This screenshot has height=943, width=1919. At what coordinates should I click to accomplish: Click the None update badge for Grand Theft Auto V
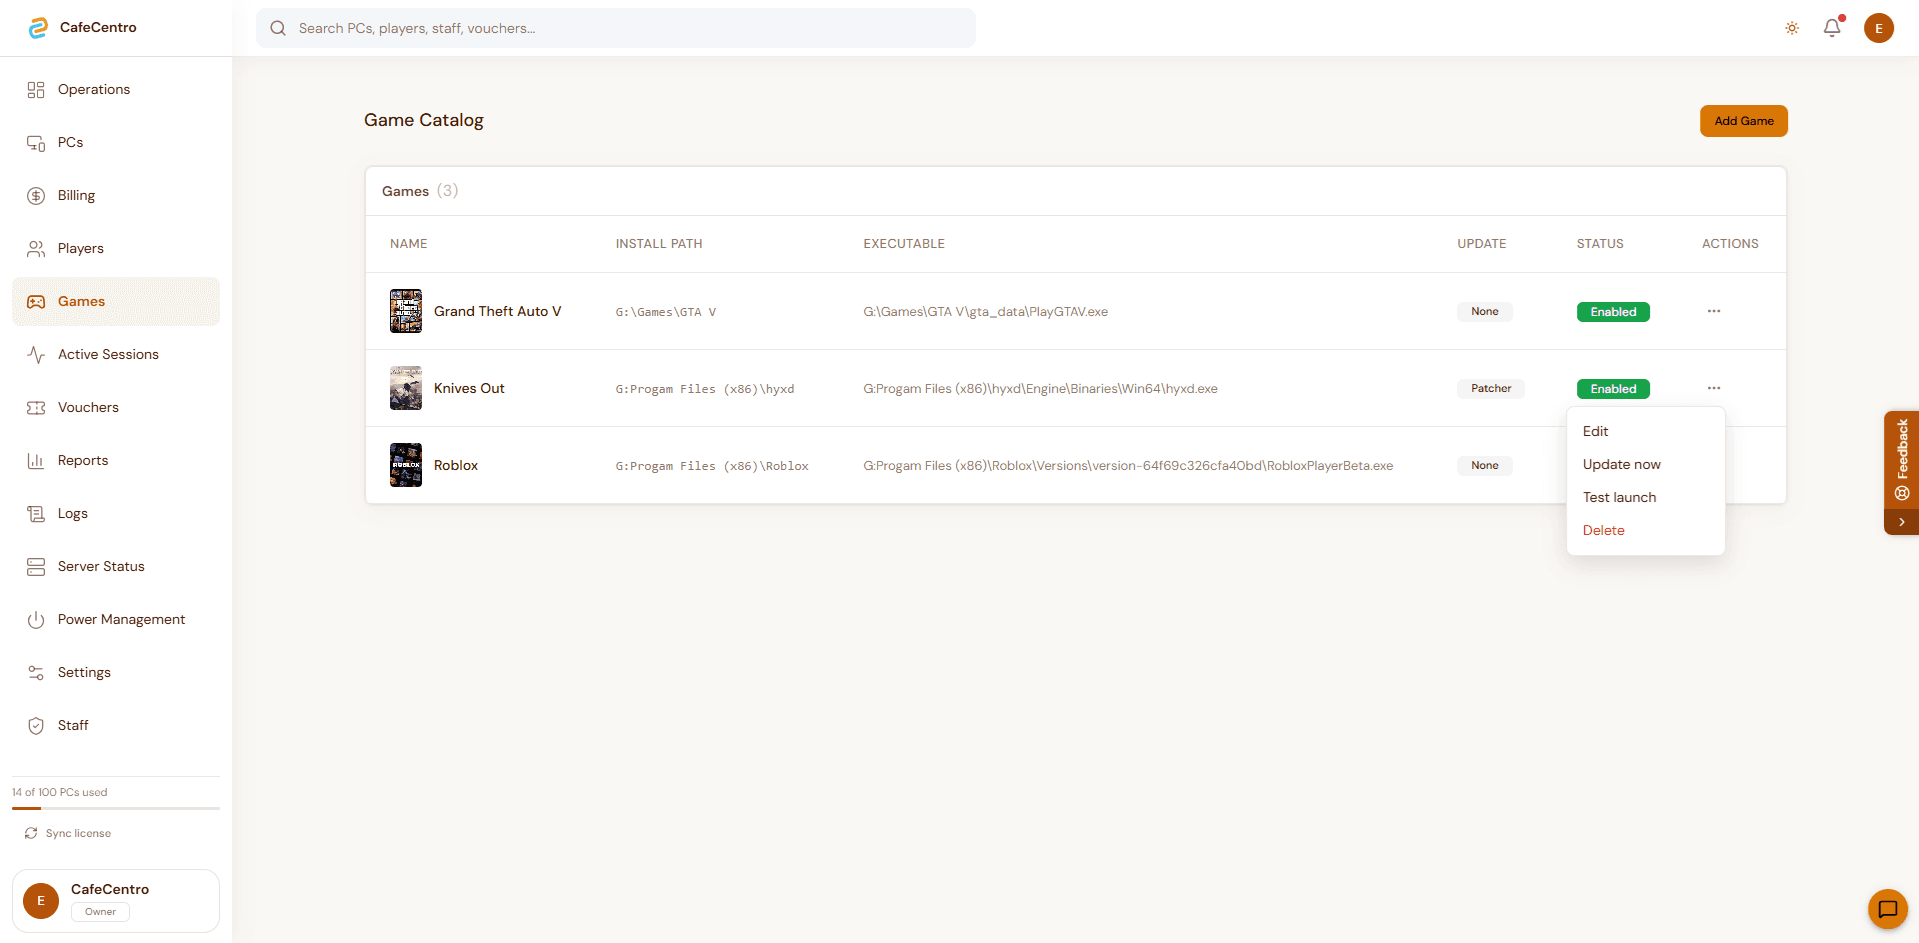(x=1485, y=312)
